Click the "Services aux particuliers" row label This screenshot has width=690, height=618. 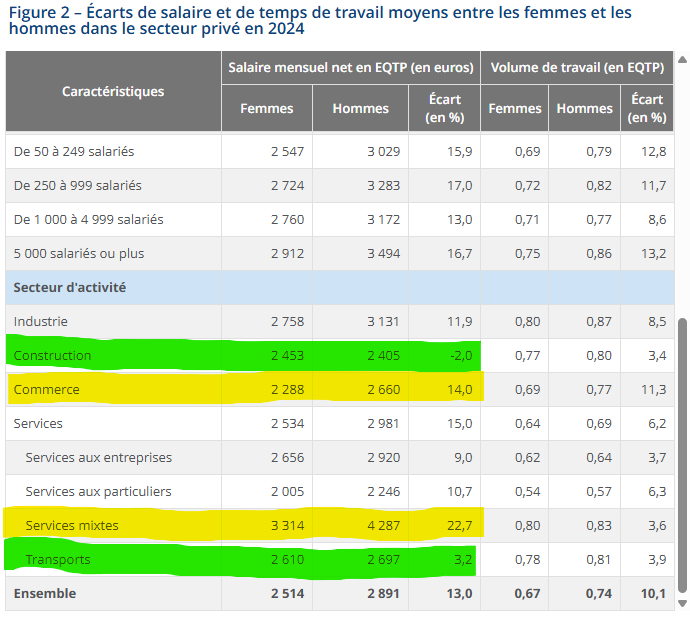(98, 491)
